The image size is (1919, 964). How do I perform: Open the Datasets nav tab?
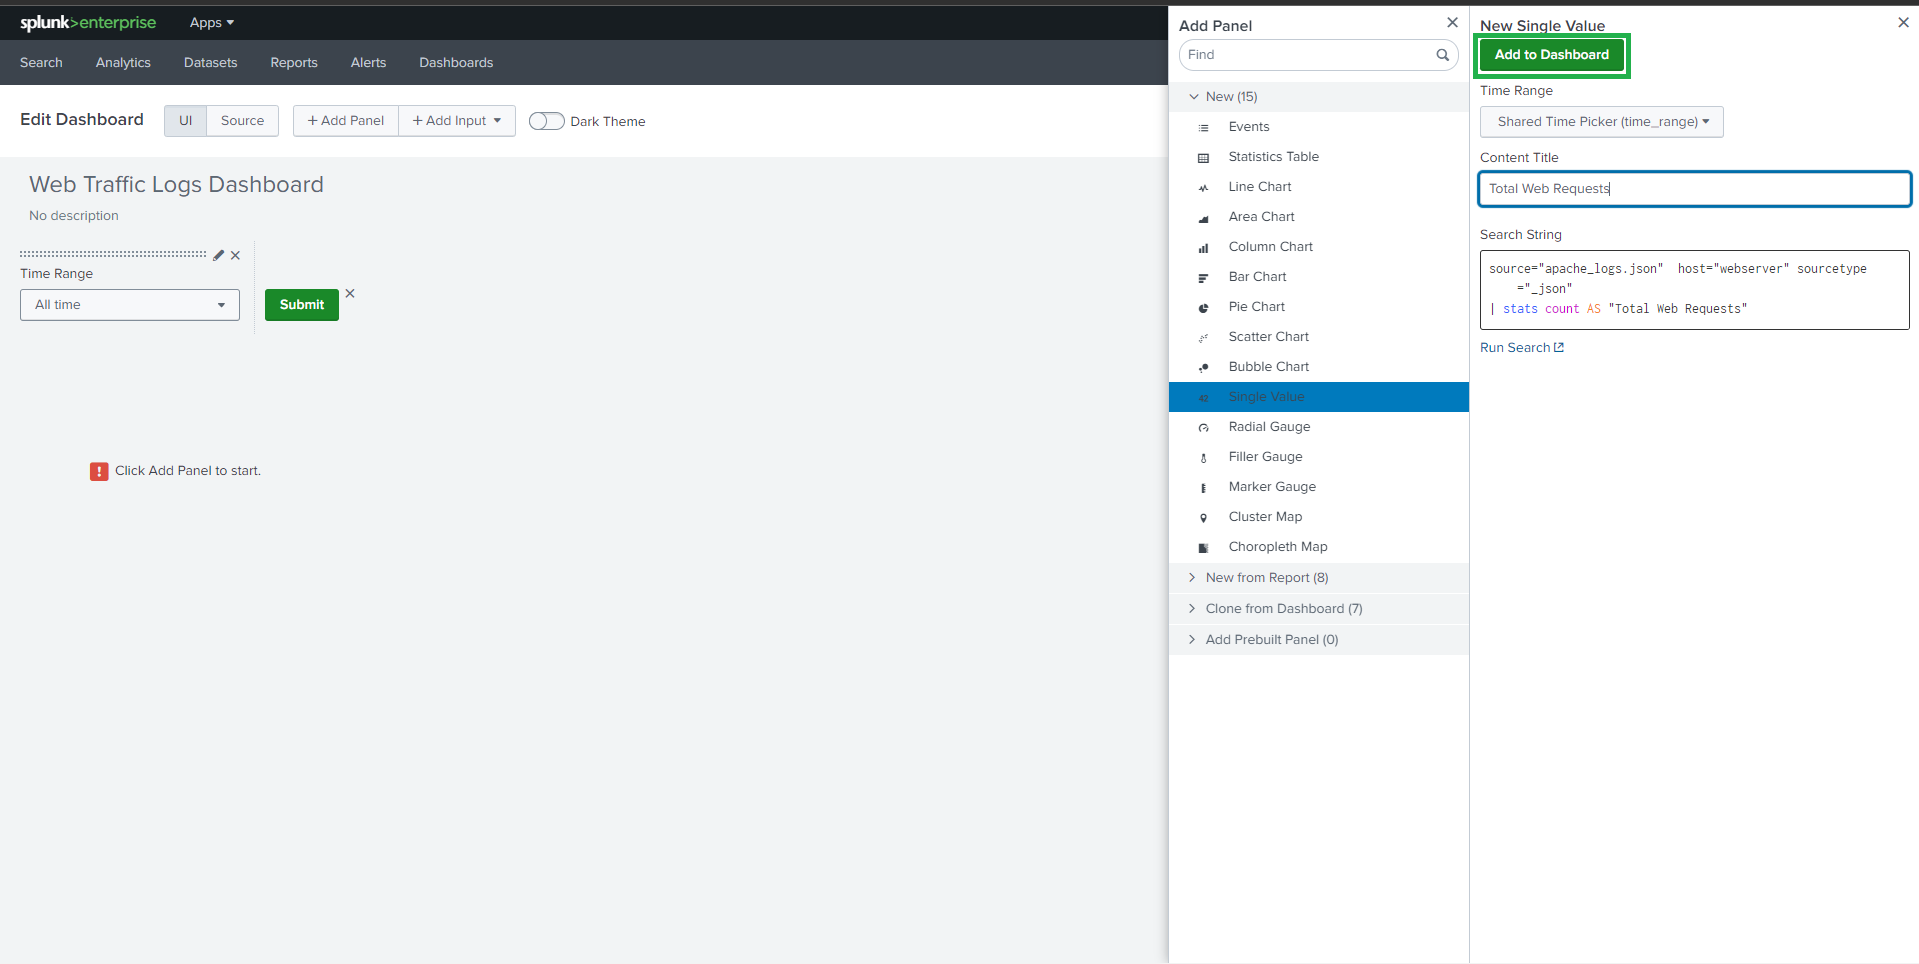[x=211, y=62]
